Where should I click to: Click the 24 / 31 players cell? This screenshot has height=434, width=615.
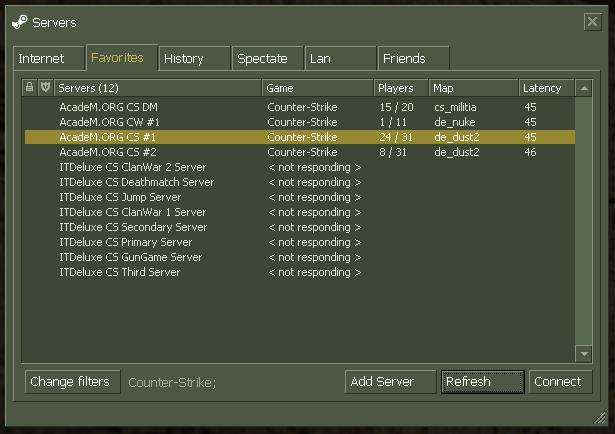coord(396,137)
